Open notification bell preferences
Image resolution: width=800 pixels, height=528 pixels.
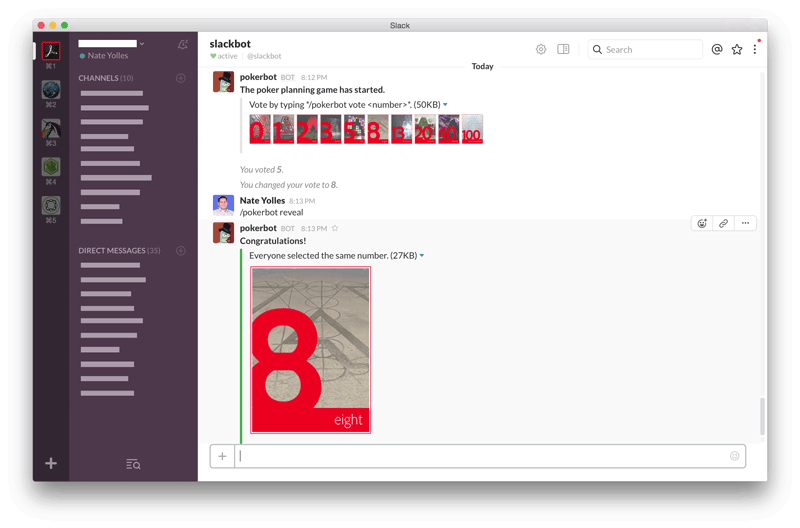tap(183, 45)
